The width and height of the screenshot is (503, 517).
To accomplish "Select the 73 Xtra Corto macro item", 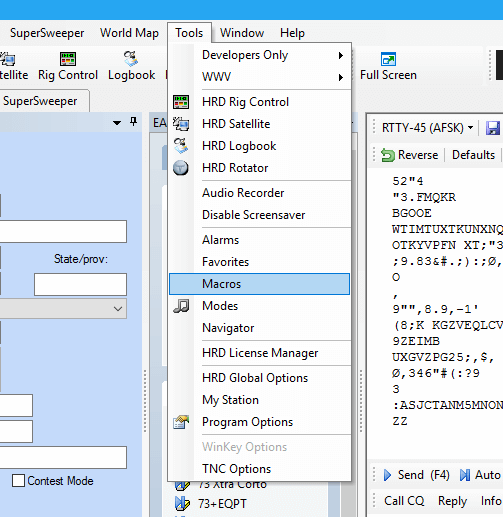I will click(232, 484).
